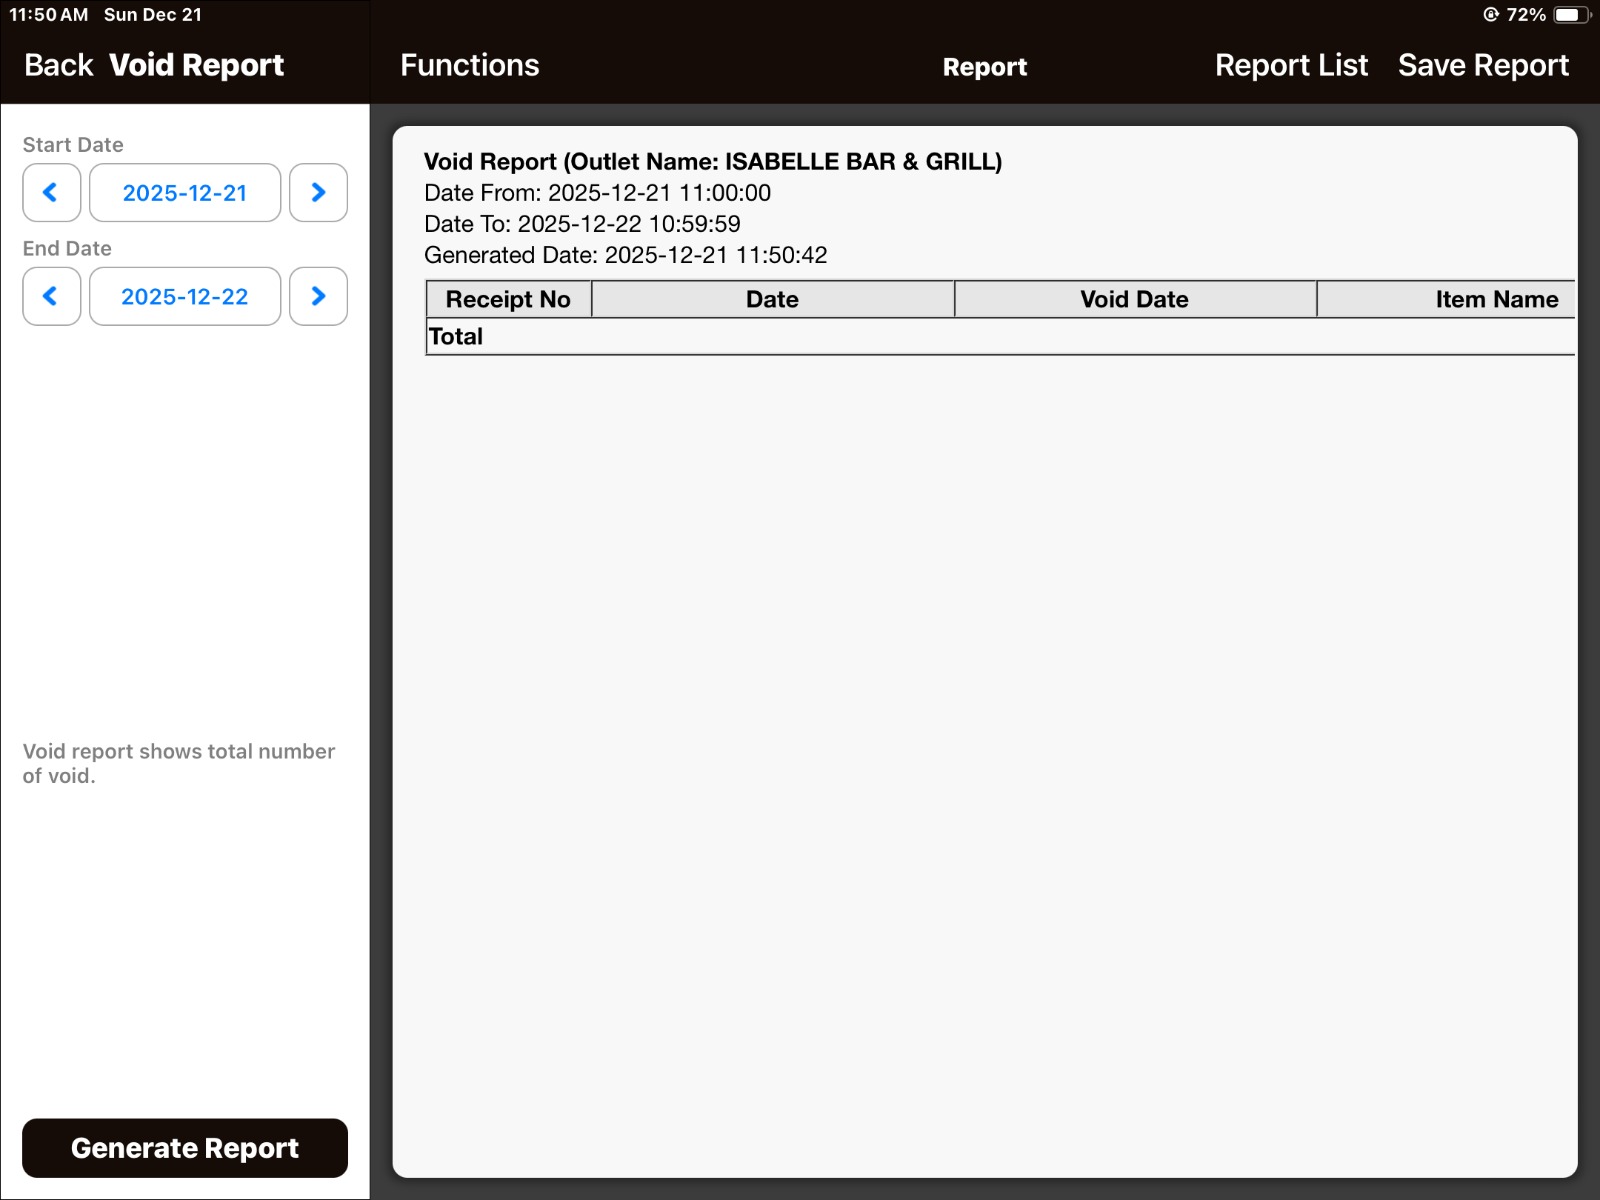The height and width of the screenshot is (1200, 1600).
Task: Select the Date column header
Action: click(x=772, y=299)
